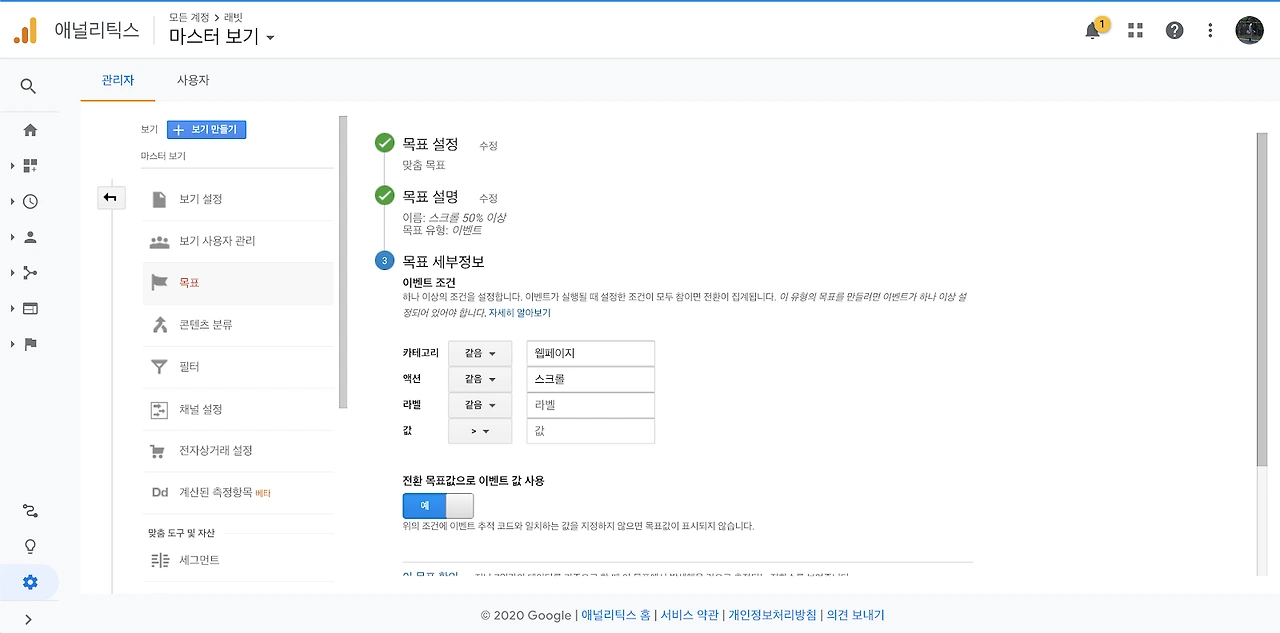Click 수정 next to 목표 설명
Screen dimensions: 1280x633
488,199
